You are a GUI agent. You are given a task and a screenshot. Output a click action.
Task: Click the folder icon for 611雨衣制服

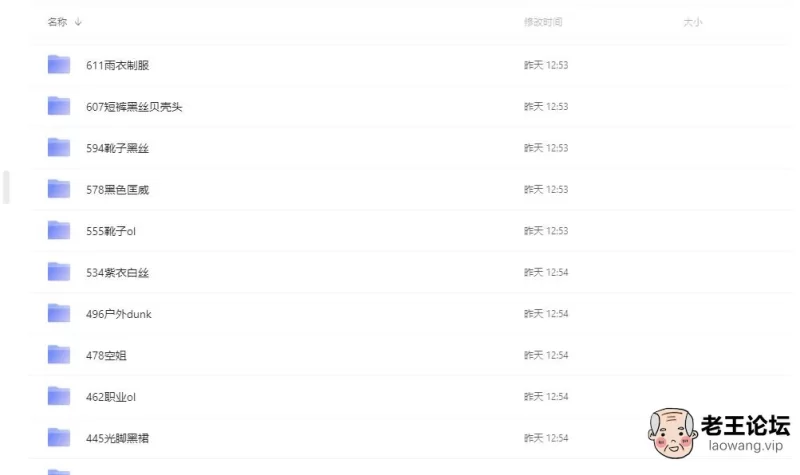click(59, 65)
